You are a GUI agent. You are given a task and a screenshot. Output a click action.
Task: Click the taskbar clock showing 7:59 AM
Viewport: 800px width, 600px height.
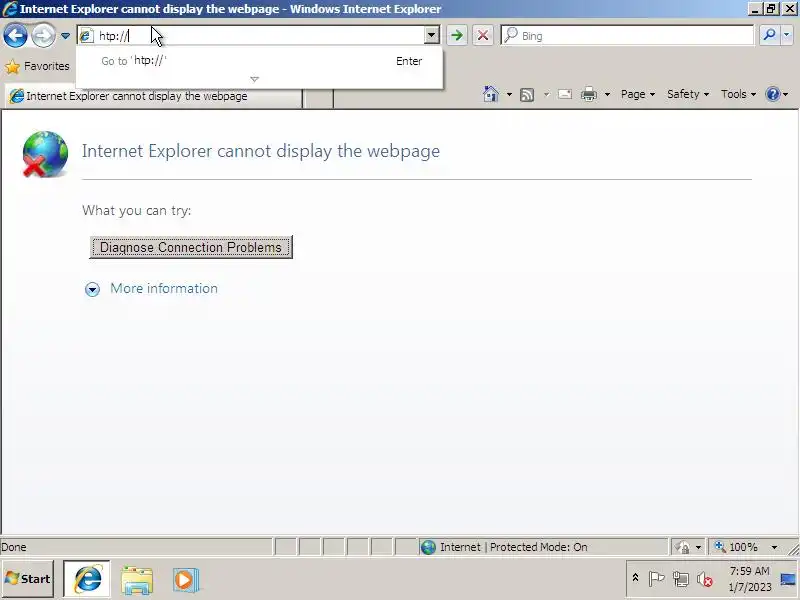pyautogui.click(x=749, y=579)
